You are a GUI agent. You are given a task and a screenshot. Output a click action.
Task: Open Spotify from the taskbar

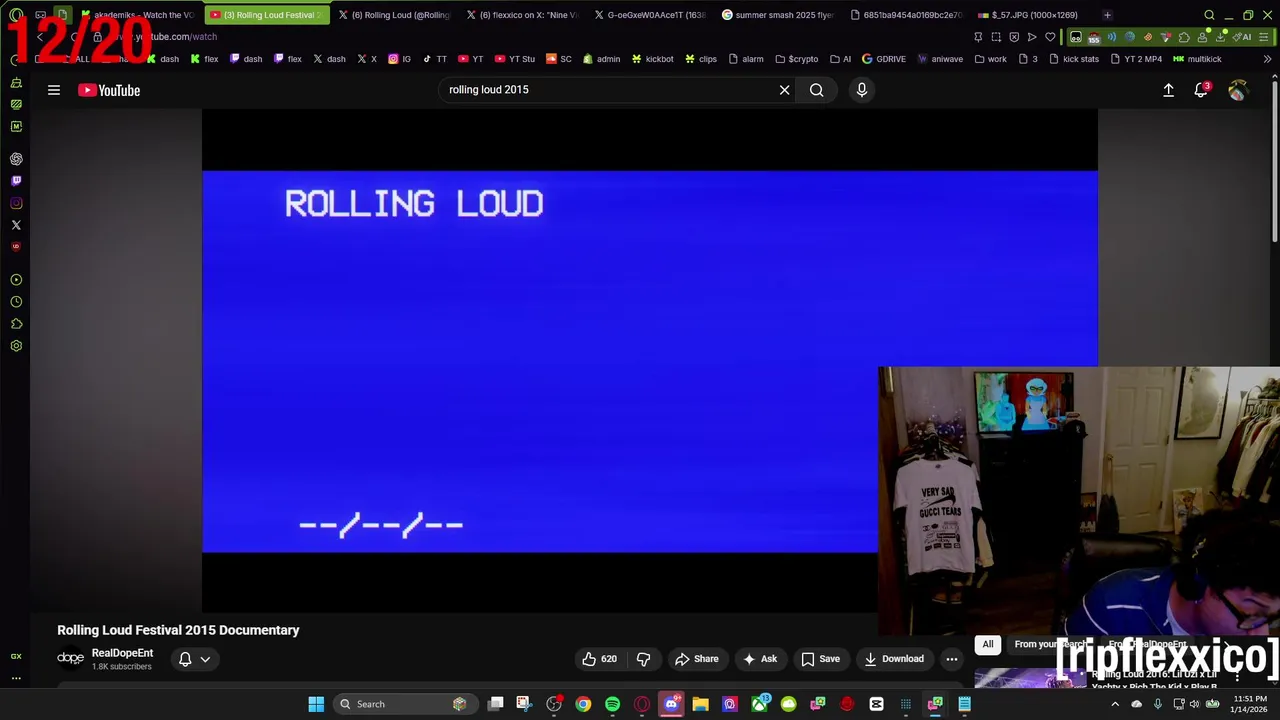[x=612, y=704]
